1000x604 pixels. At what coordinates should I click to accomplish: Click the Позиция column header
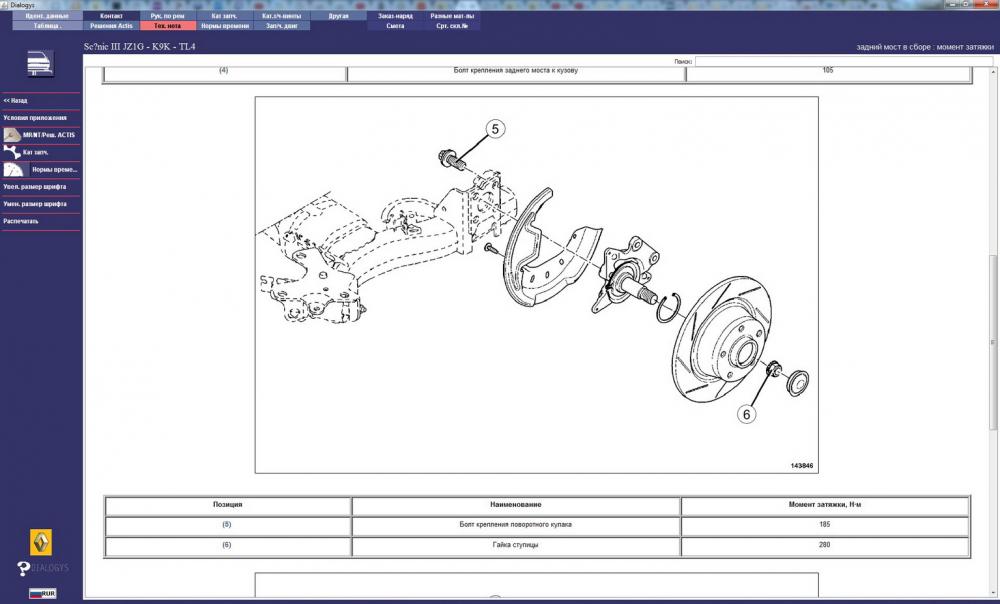pyautogui.click(x=228, y=505)
